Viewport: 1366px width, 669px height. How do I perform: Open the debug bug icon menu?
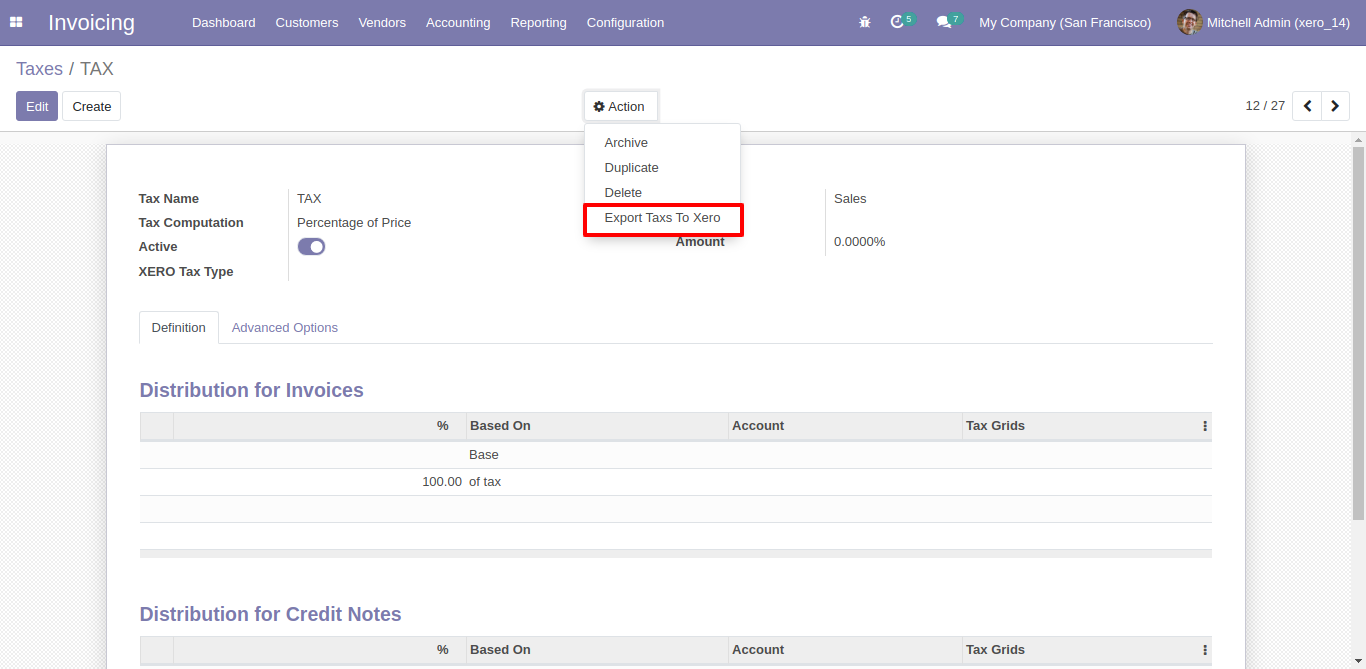click(x=865, y=22)
